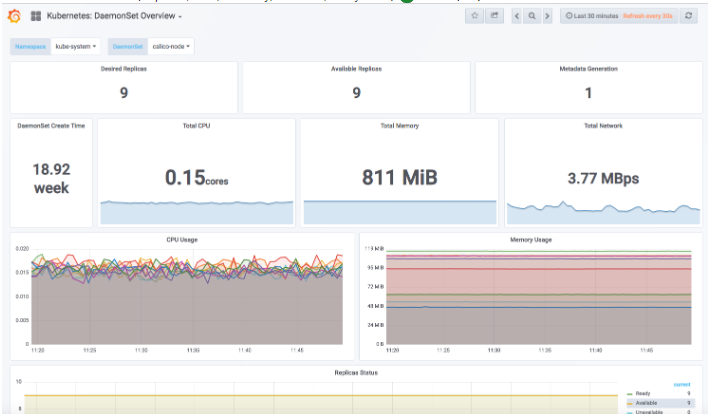Click the 0.15 cores value
Image resolution: width=712 pixels, height=414 pixels.
tap(197, 177)
